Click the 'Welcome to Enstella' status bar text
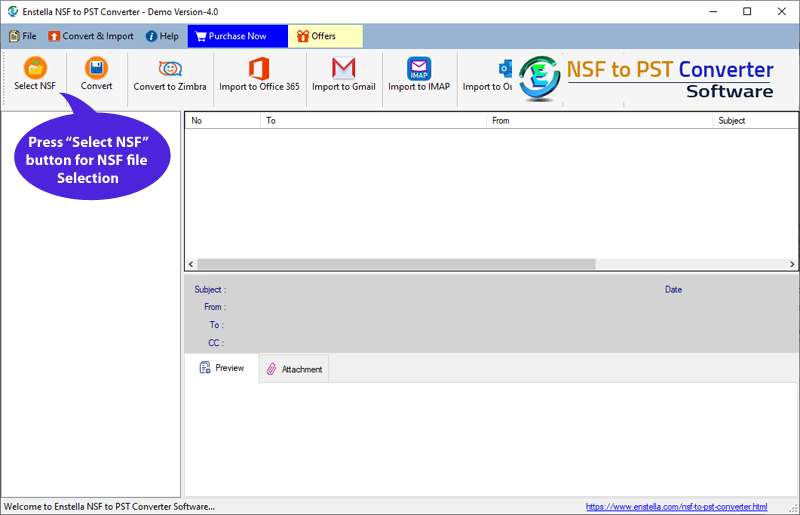800x515 pixels. point(109,506)
